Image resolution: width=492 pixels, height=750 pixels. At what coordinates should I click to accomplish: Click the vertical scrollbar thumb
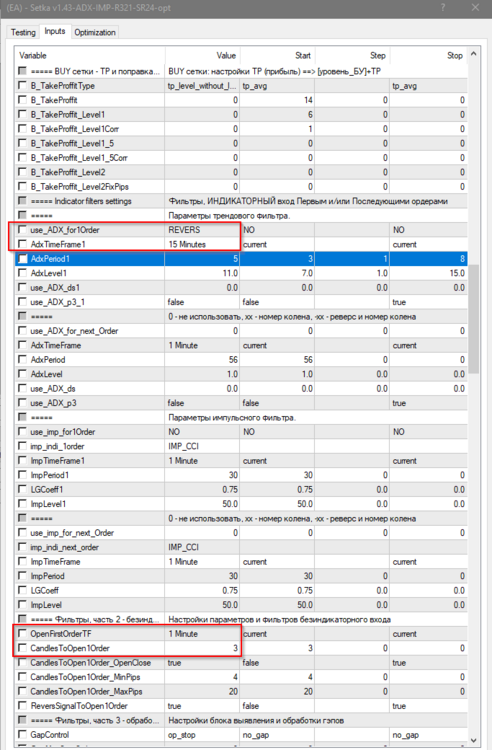pyautogui.click(x=473, y=320)
